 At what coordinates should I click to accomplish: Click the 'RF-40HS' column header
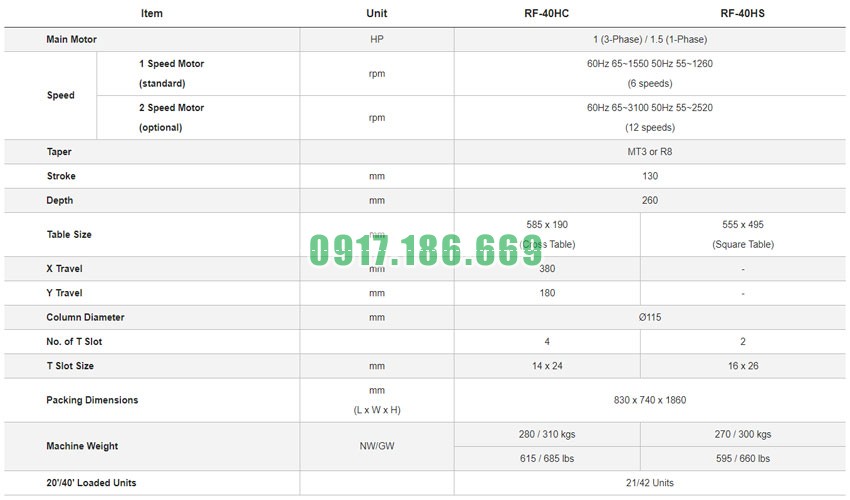(743, 14)
